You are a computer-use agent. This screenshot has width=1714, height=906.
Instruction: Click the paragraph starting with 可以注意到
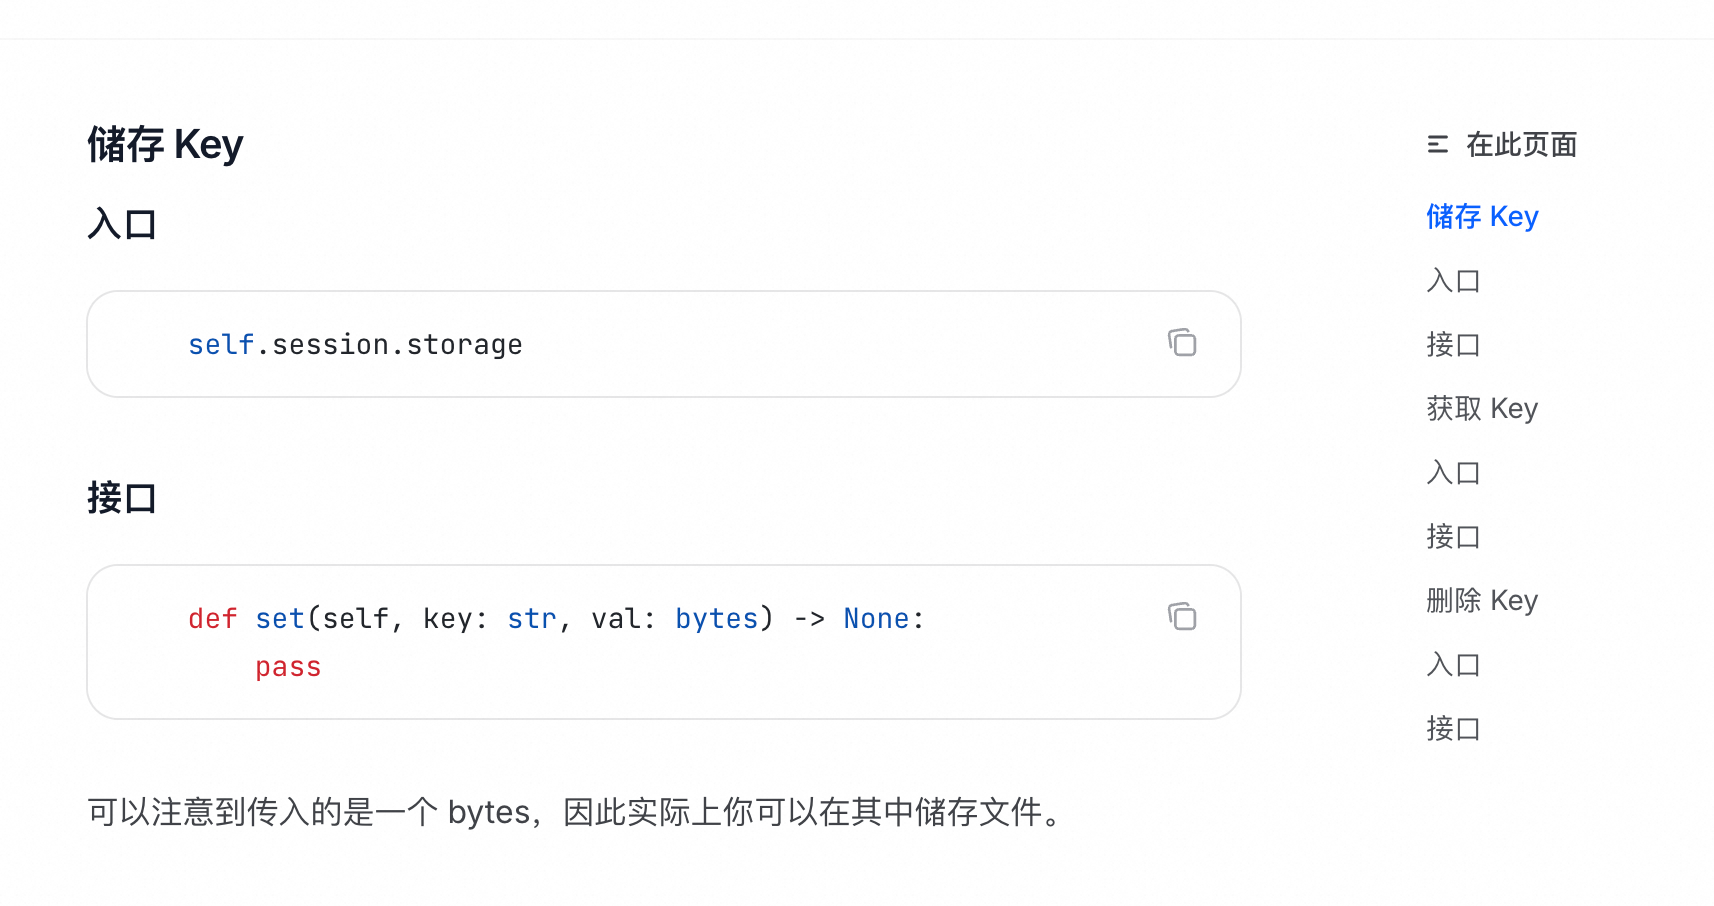pyautogui.click(x=575, y=812)
